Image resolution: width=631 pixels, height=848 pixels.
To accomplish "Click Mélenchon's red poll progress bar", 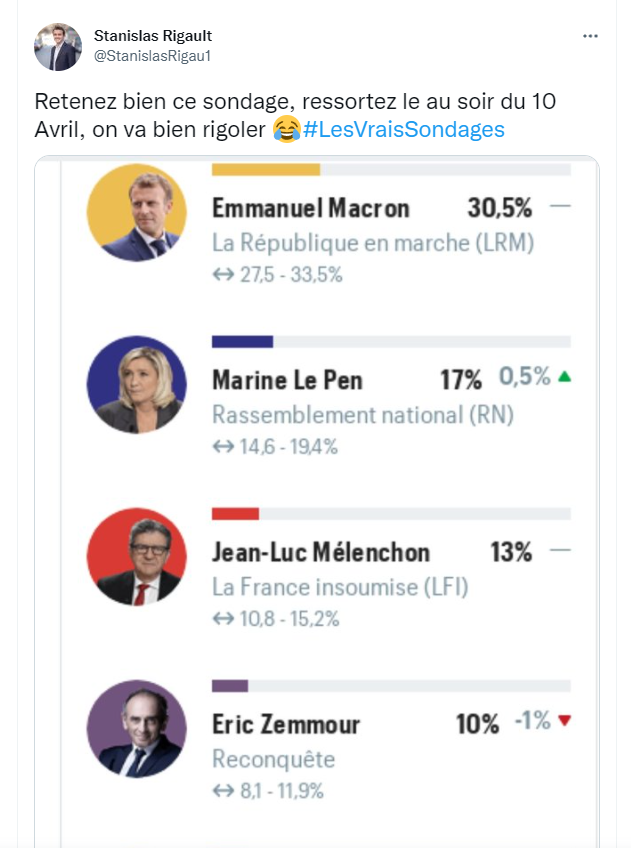I will (235, 513).
